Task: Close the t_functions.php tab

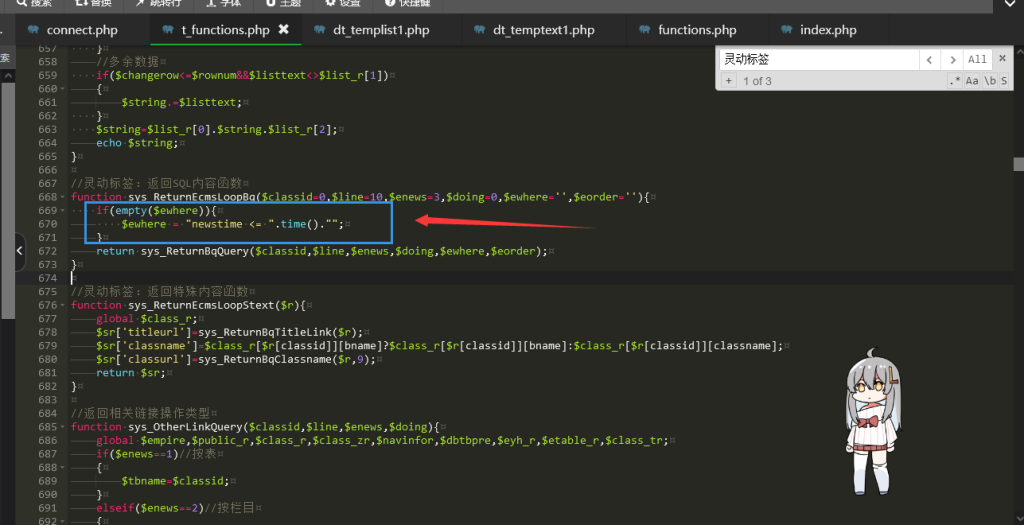Action: [283, 30]
